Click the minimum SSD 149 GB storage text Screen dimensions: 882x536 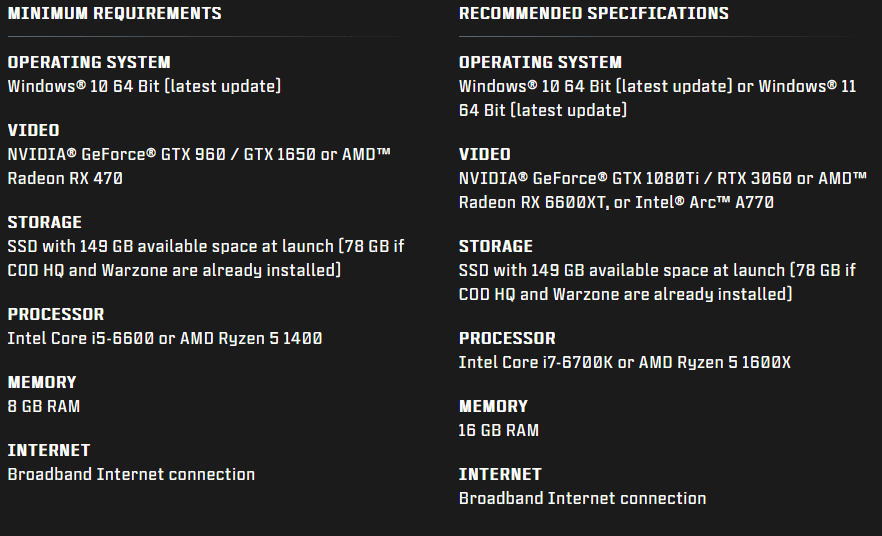coord(206,259)
